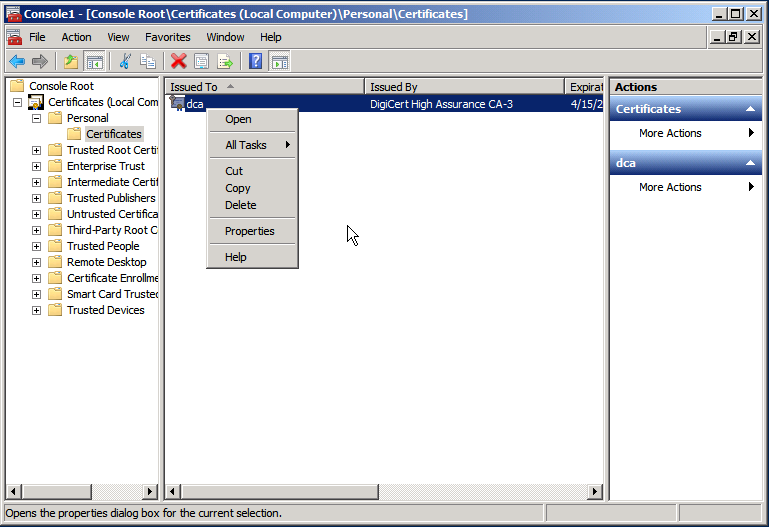Click the Export List toolbar icon
Viewport: 769px width, 527px height.
click(225, 62)
